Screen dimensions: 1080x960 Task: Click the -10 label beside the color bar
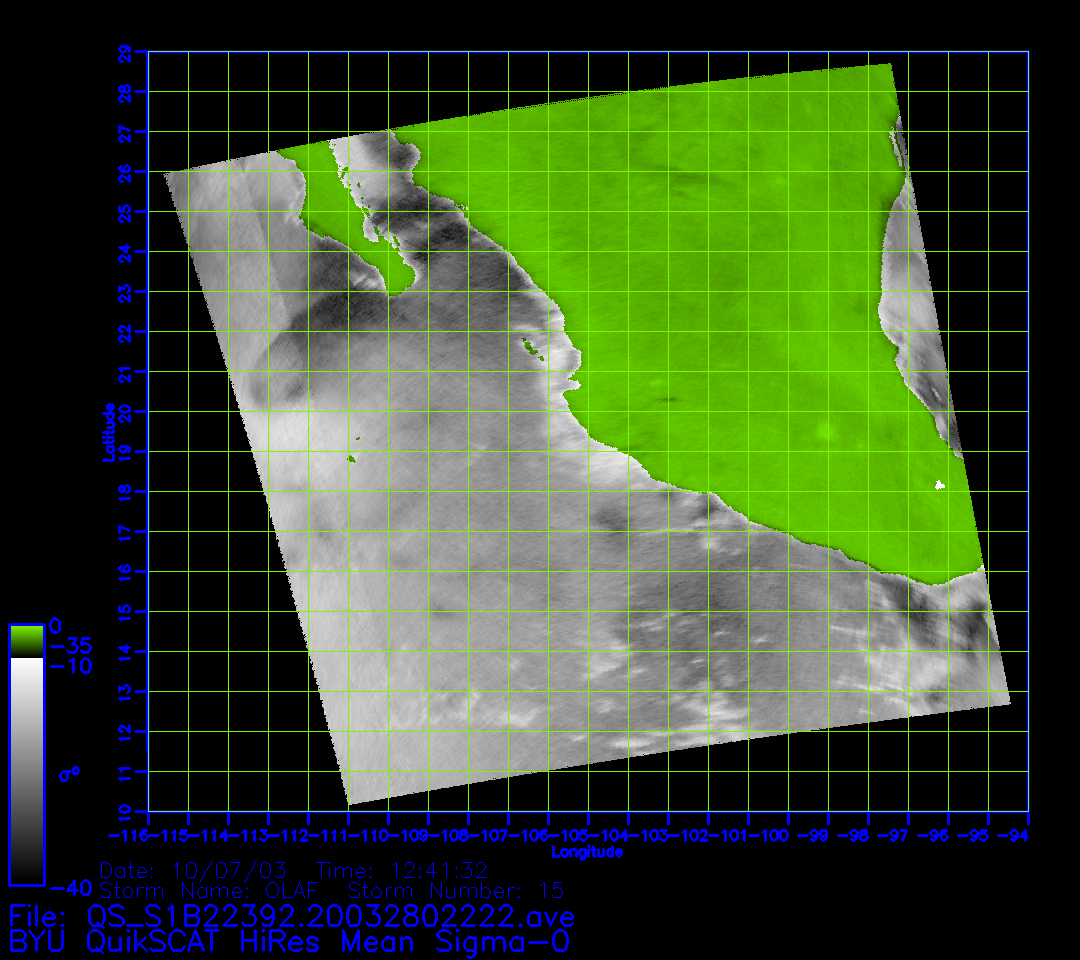[x=70, y=666]
